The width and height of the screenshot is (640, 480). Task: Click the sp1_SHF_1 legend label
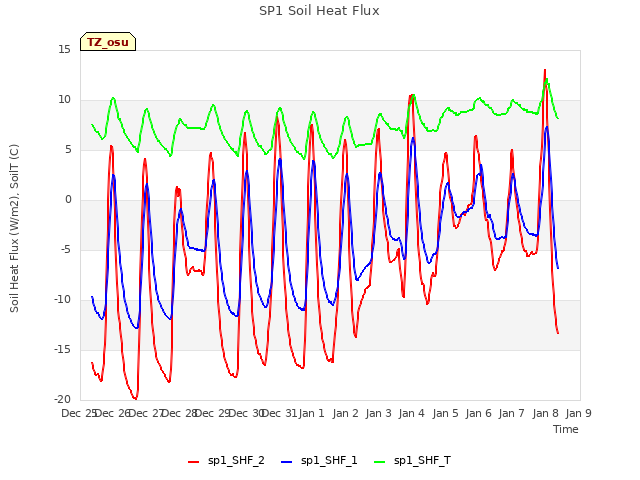click(x=329, y=460)
